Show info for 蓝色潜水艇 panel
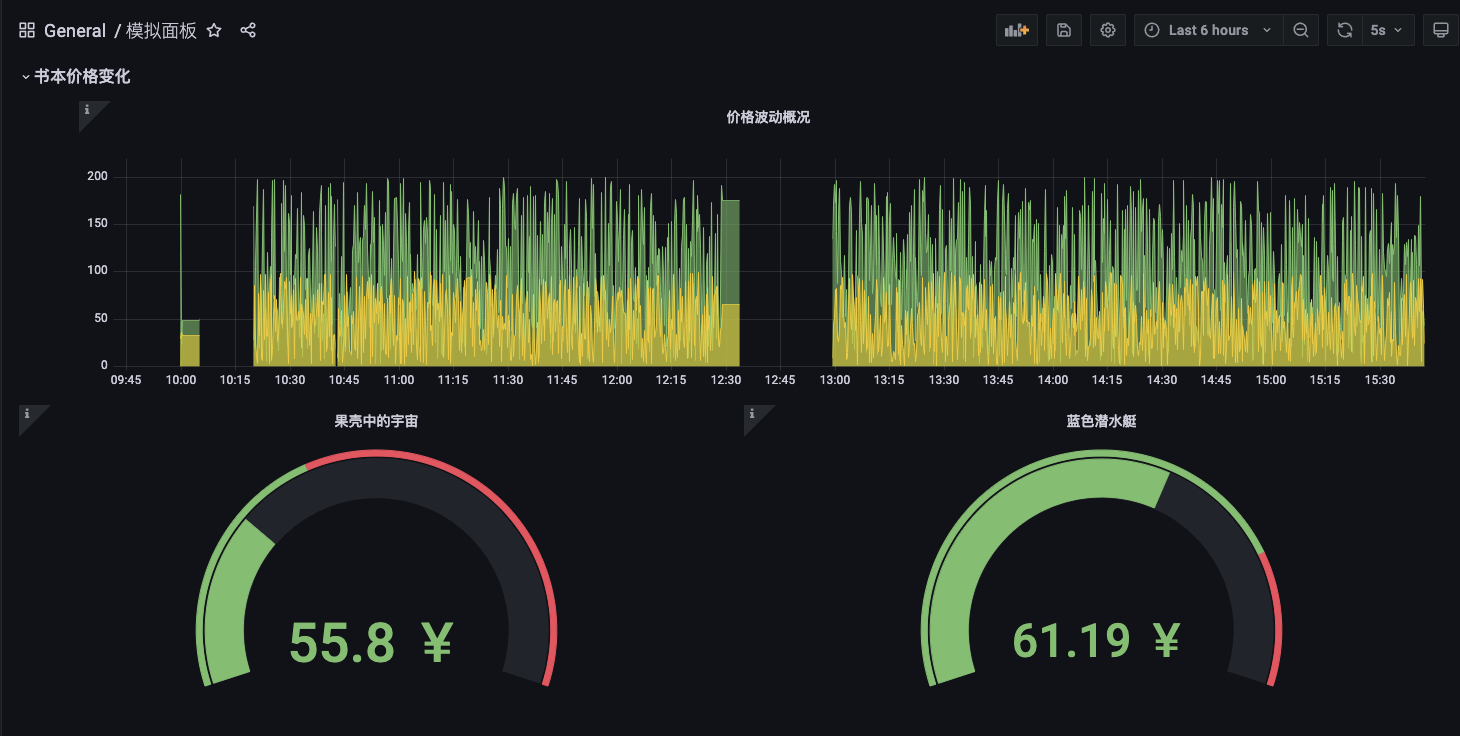The width and height of the screenshot is (1460, 736). tap(752, 413)
